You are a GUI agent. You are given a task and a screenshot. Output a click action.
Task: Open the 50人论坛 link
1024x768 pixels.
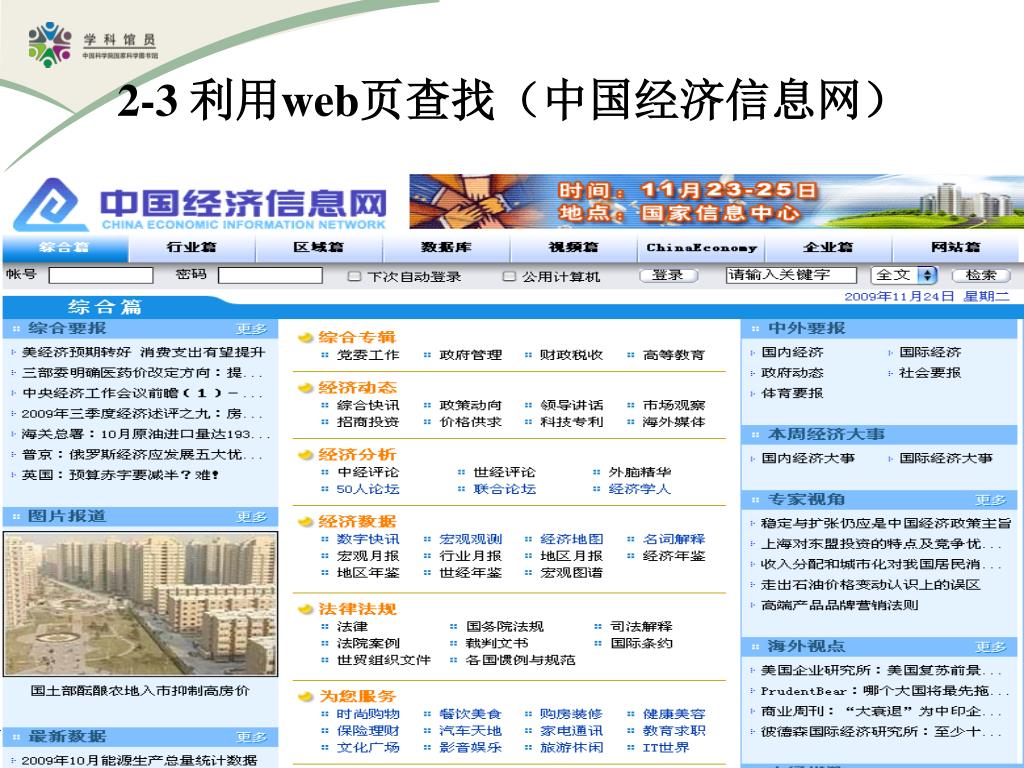click(368, 489)
